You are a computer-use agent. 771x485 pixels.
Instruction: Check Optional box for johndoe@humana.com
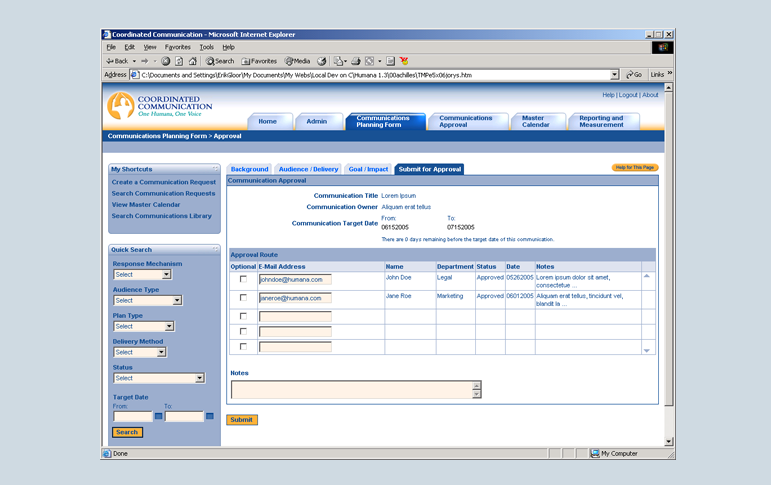(x=243, y=280)
